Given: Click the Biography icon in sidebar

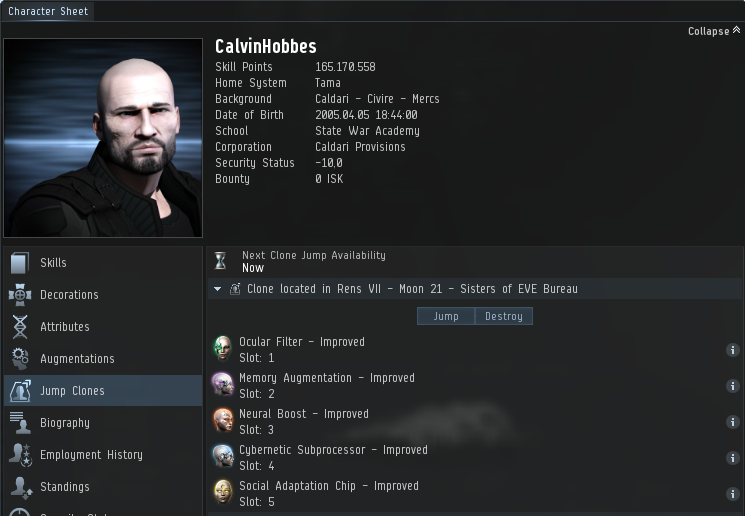Looking at the screenshot, I should click(19, 422).
